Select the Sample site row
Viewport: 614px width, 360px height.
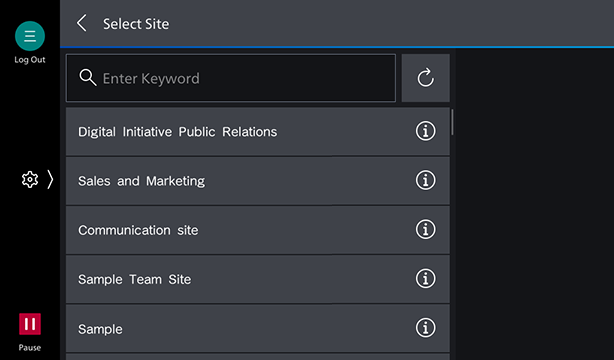(258, 328)
